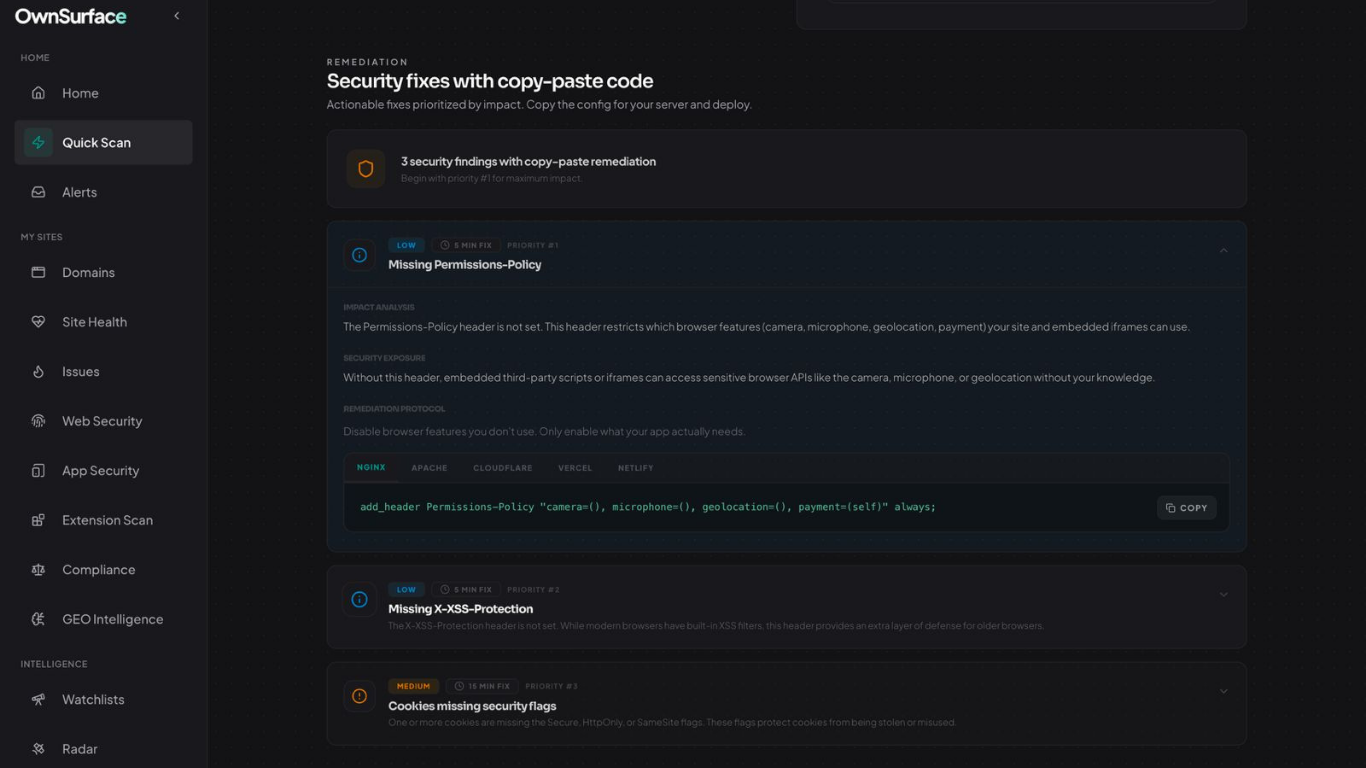Click the Watchlists telescope icon
The height and width of the screenshot is (768, 1366).
tap(38, 700)
